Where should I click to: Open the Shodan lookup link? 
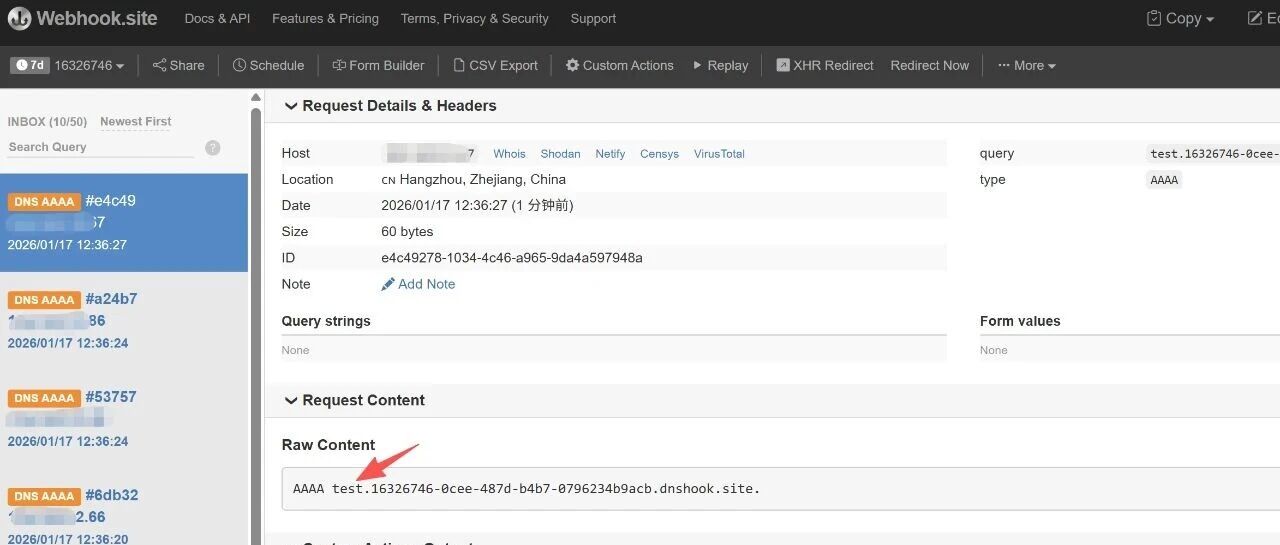tap(560, 154)
